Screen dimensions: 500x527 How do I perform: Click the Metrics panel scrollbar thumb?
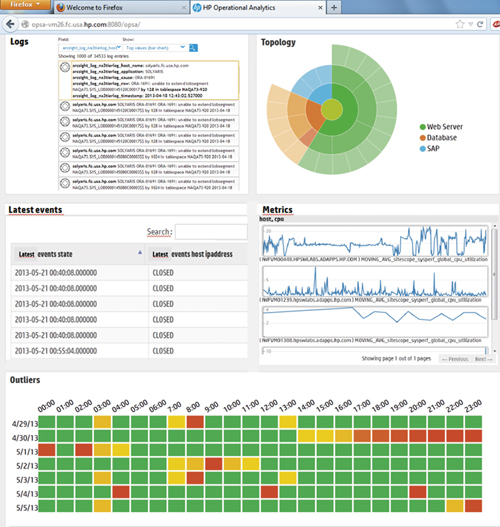pyautogui.click(x=494, y=274)
